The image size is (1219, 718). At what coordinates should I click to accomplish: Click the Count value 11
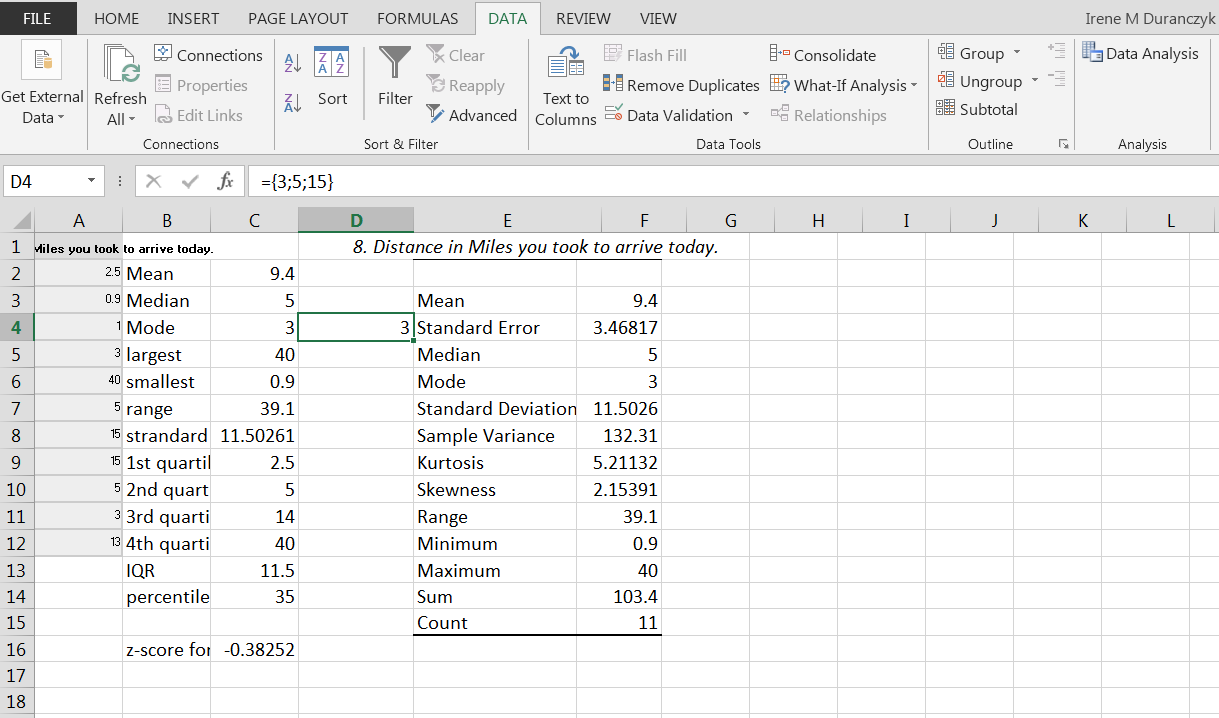(x=619, y=623)
